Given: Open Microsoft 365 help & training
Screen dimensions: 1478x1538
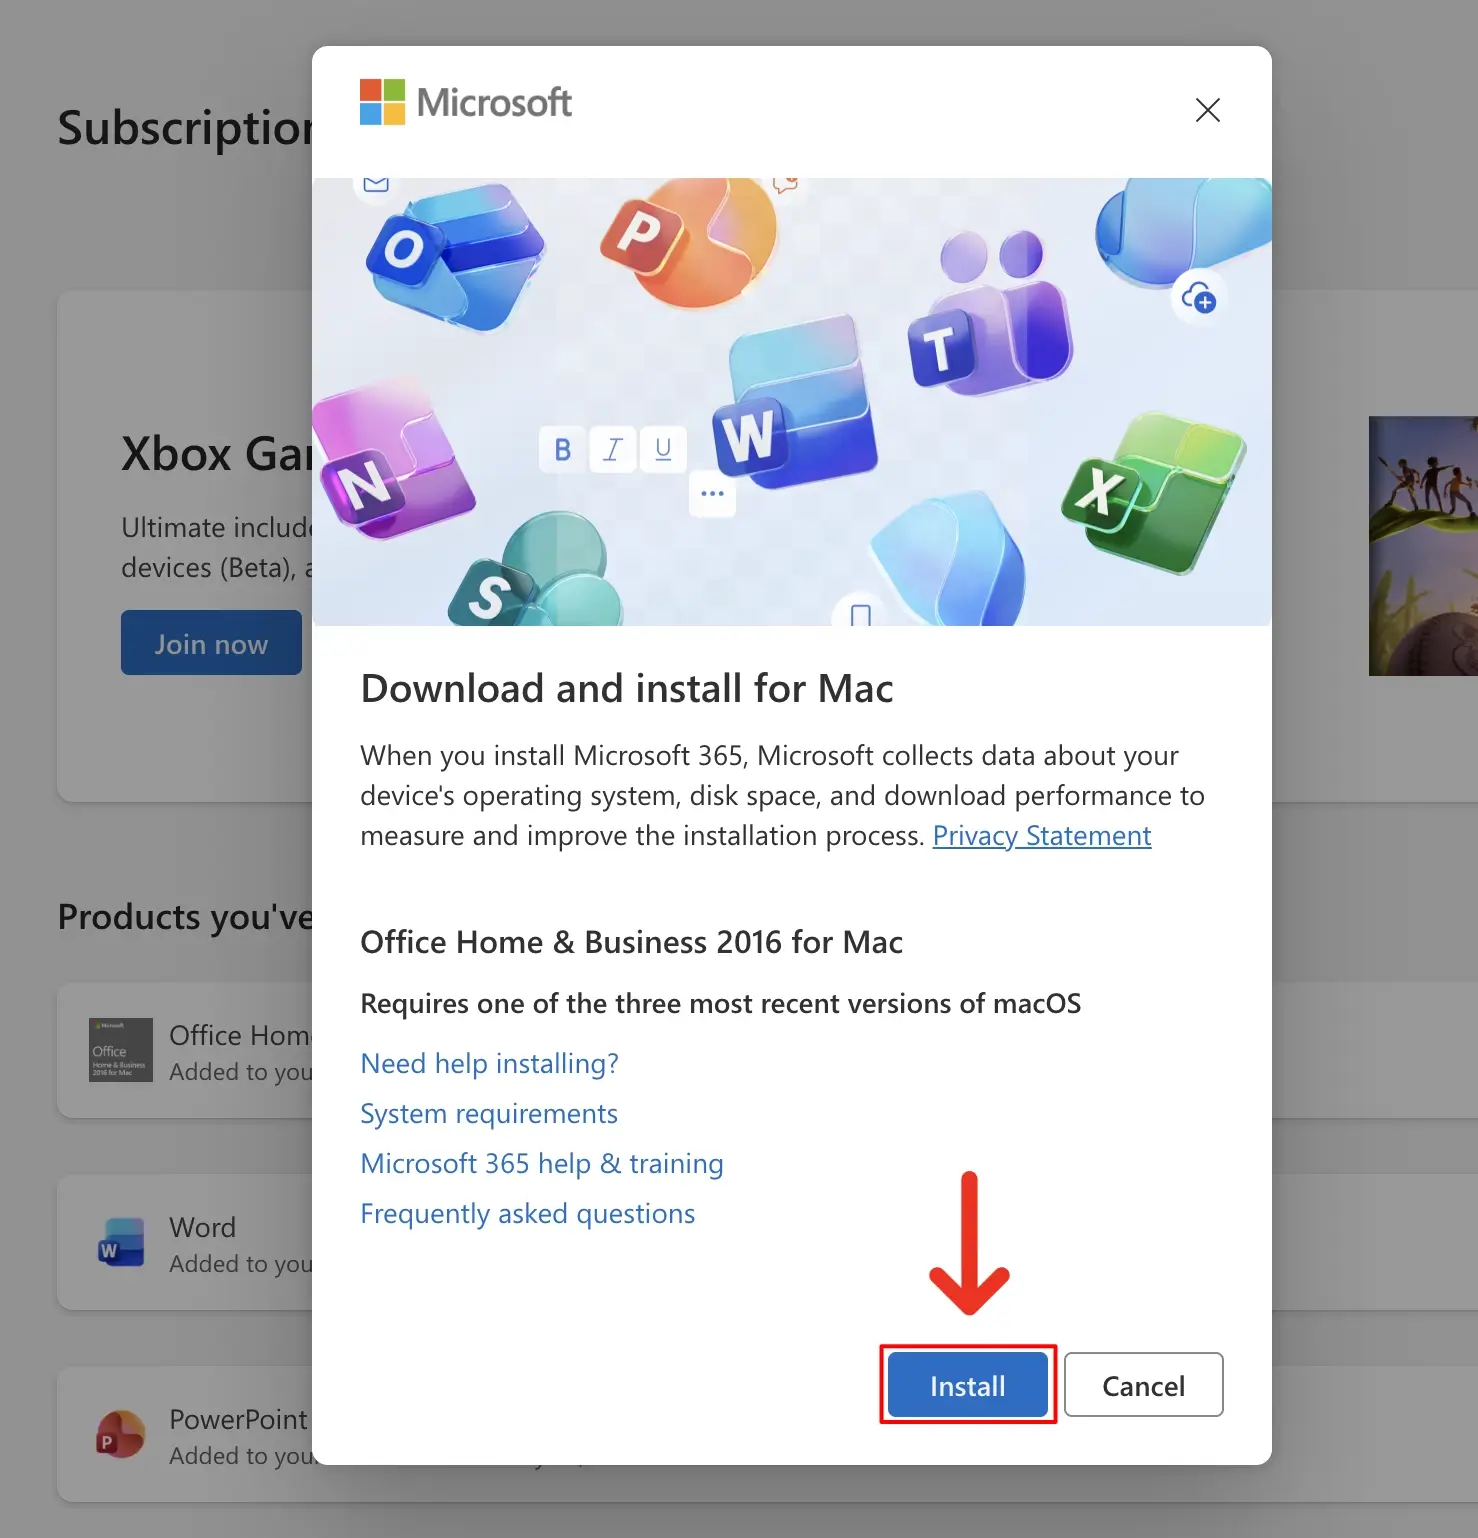Looking at the screenshot, I should point(541,1164).
